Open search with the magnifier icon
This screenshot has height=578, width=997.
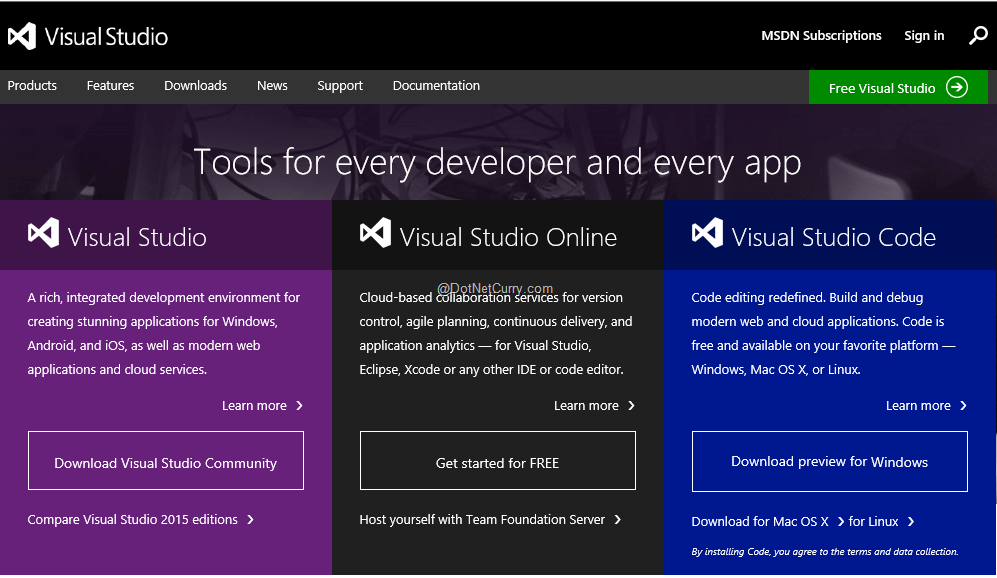[x=978, y=36]
